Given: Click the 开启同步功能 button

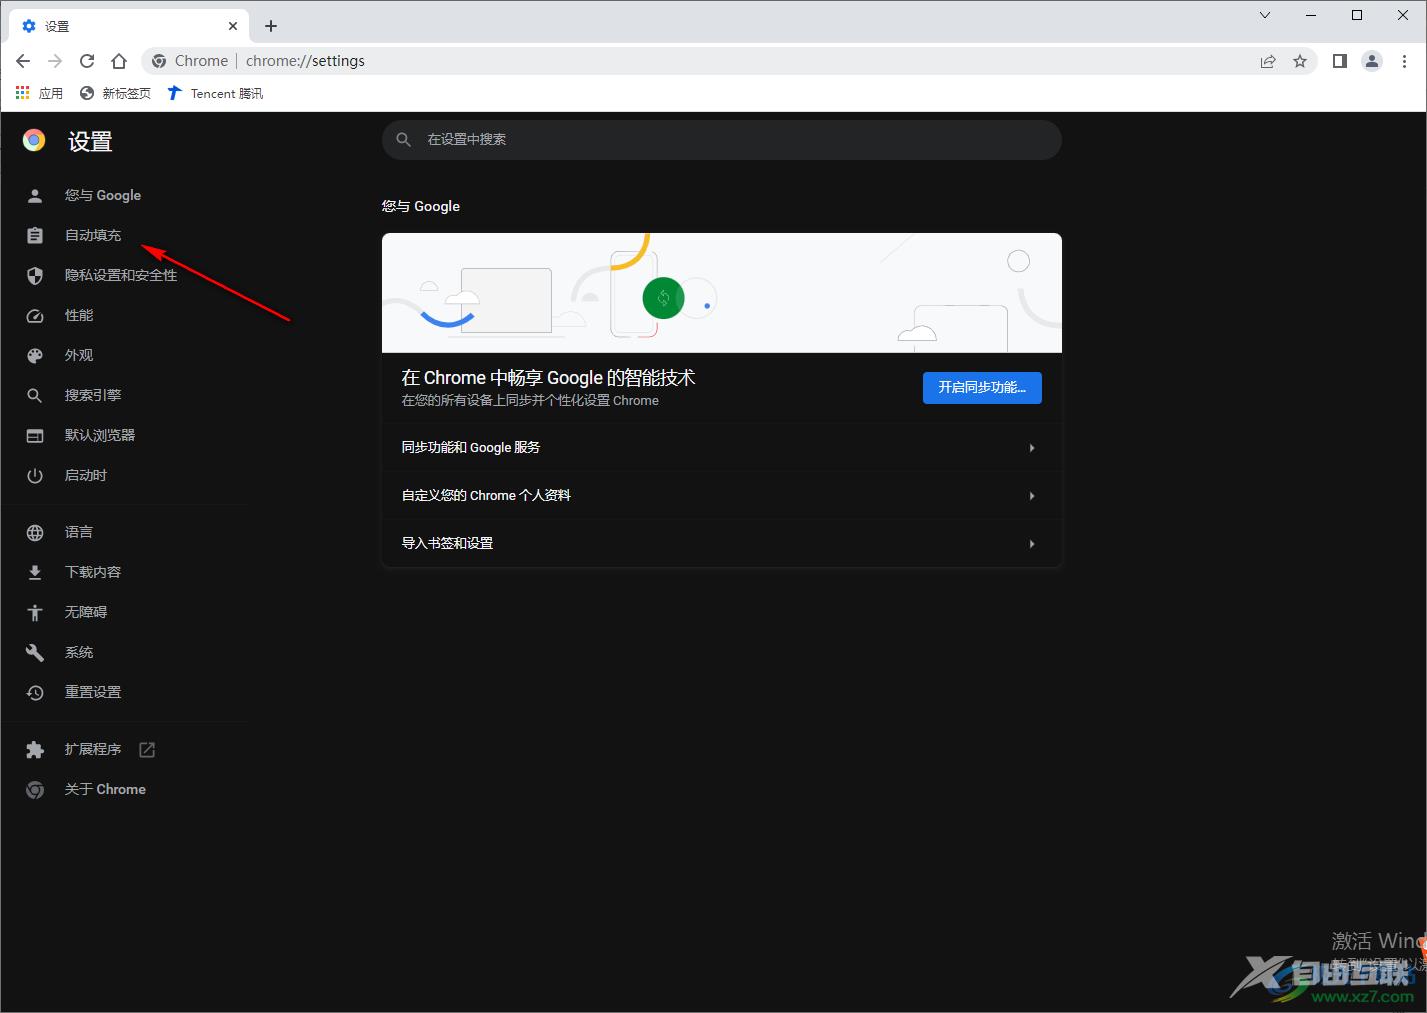Looking at the screenshot, I should click(x=982, y=387).
